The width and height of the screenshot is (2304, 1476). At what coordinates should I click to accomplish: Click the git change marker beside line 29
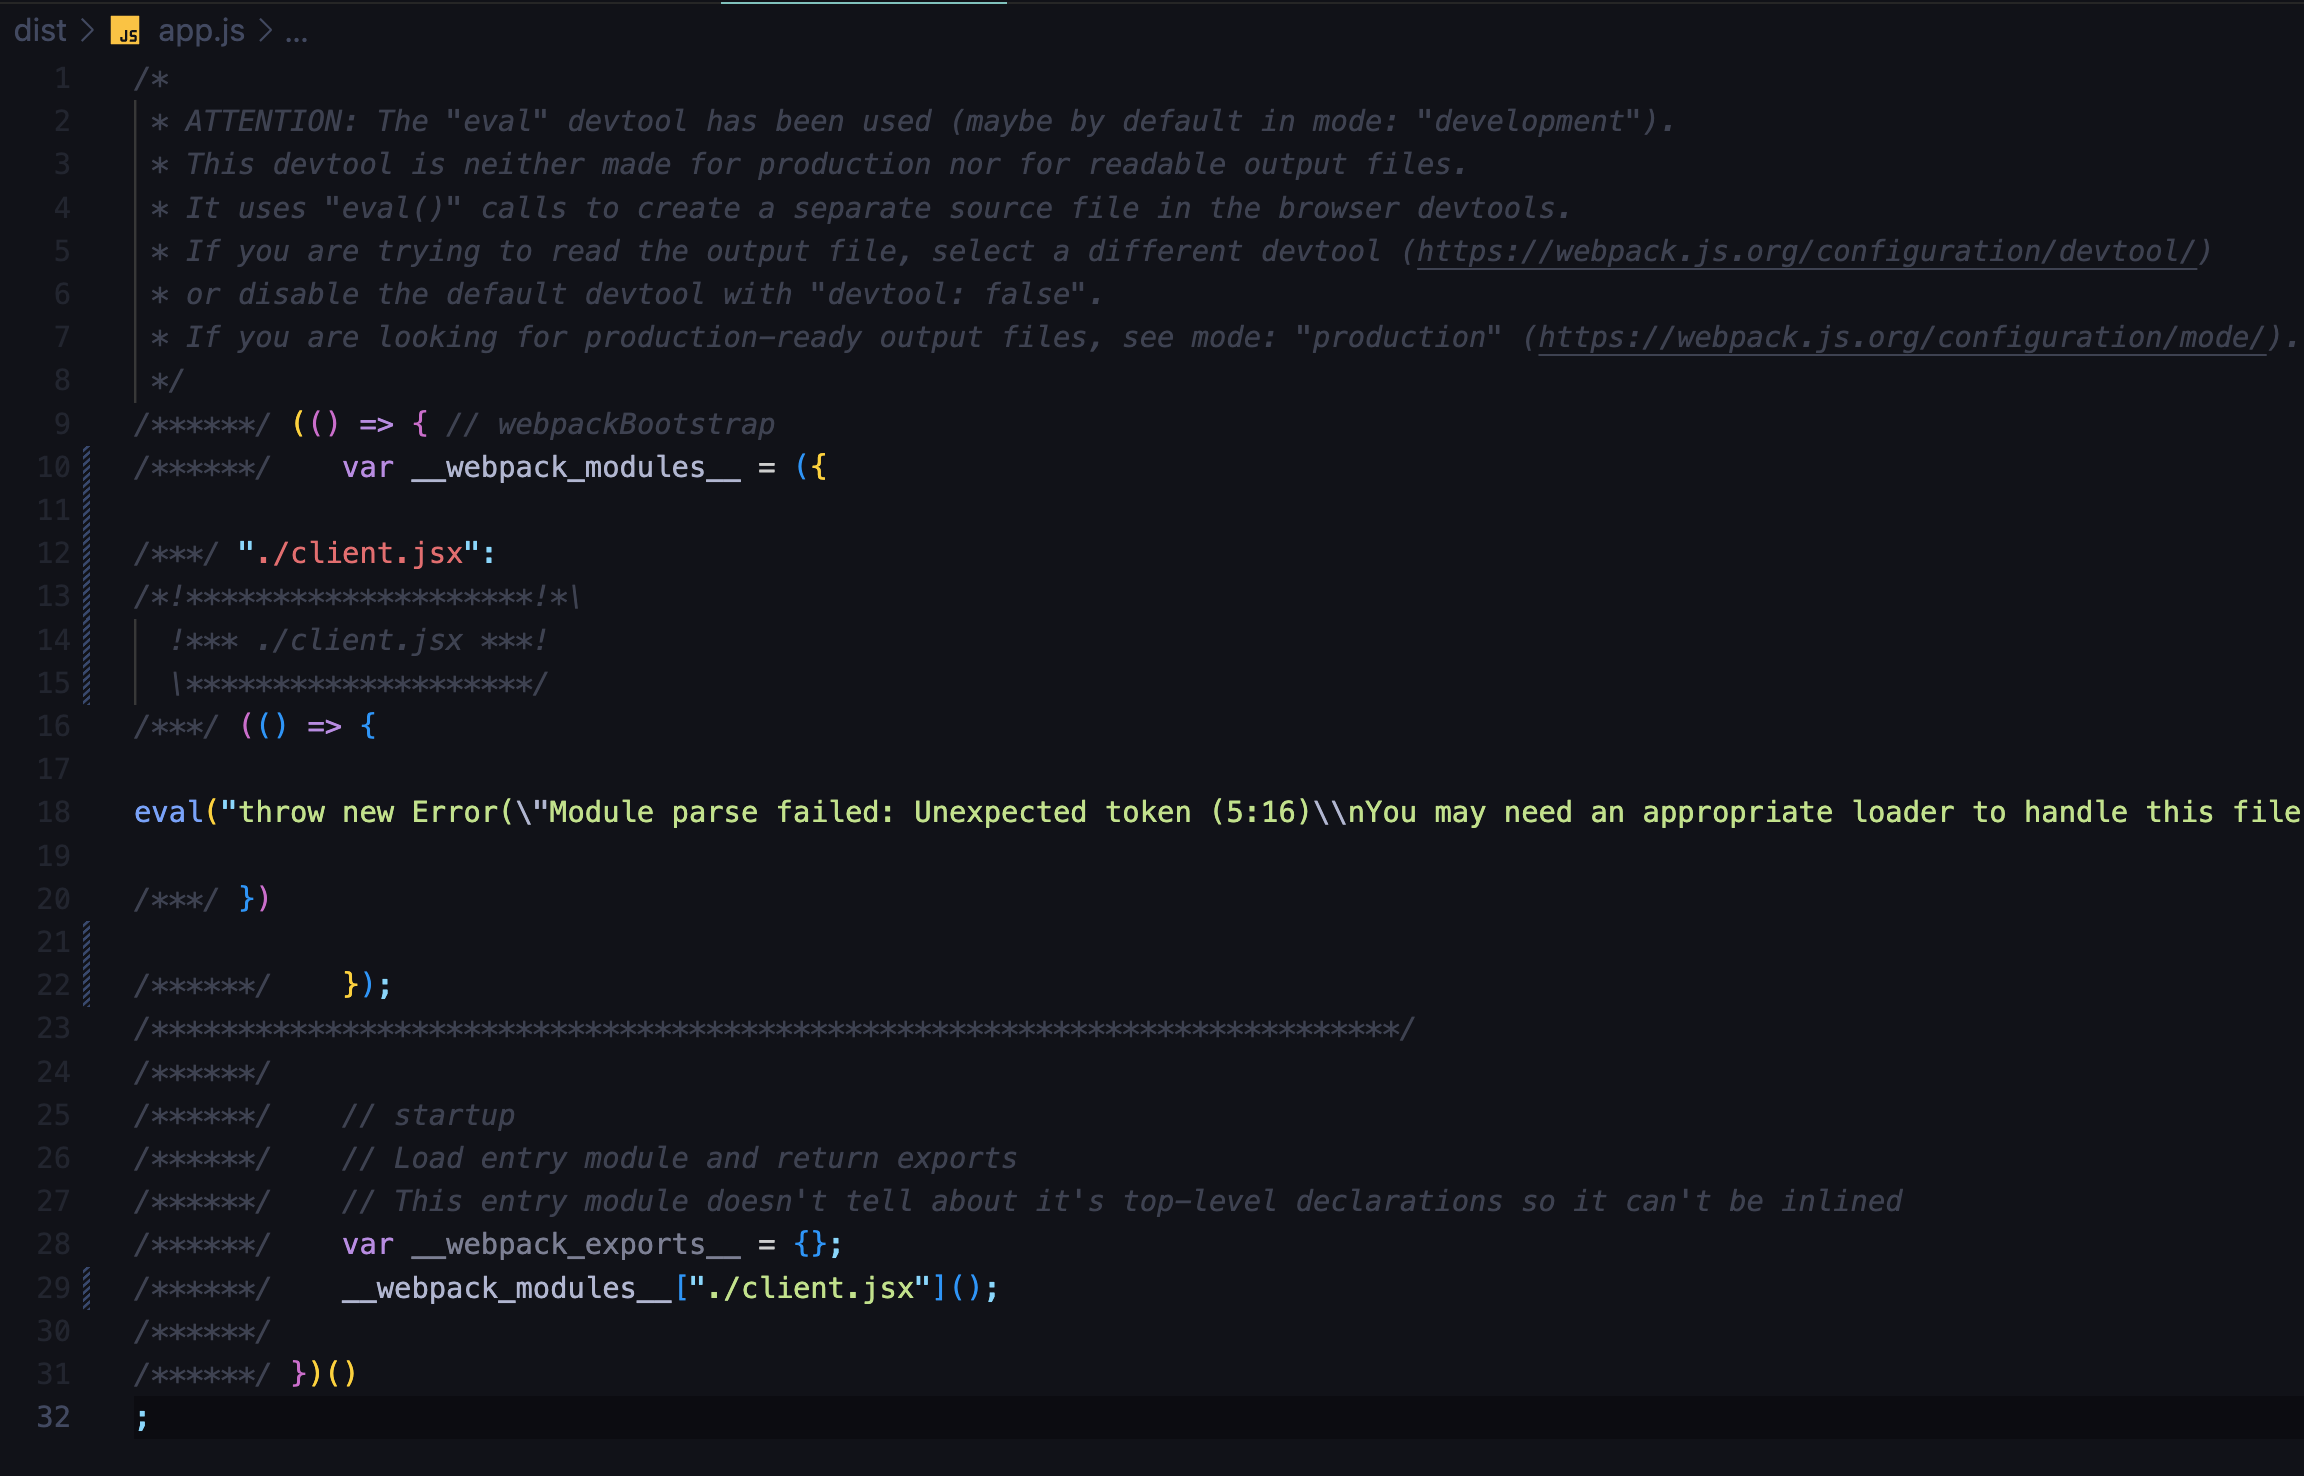[87, 1288]
